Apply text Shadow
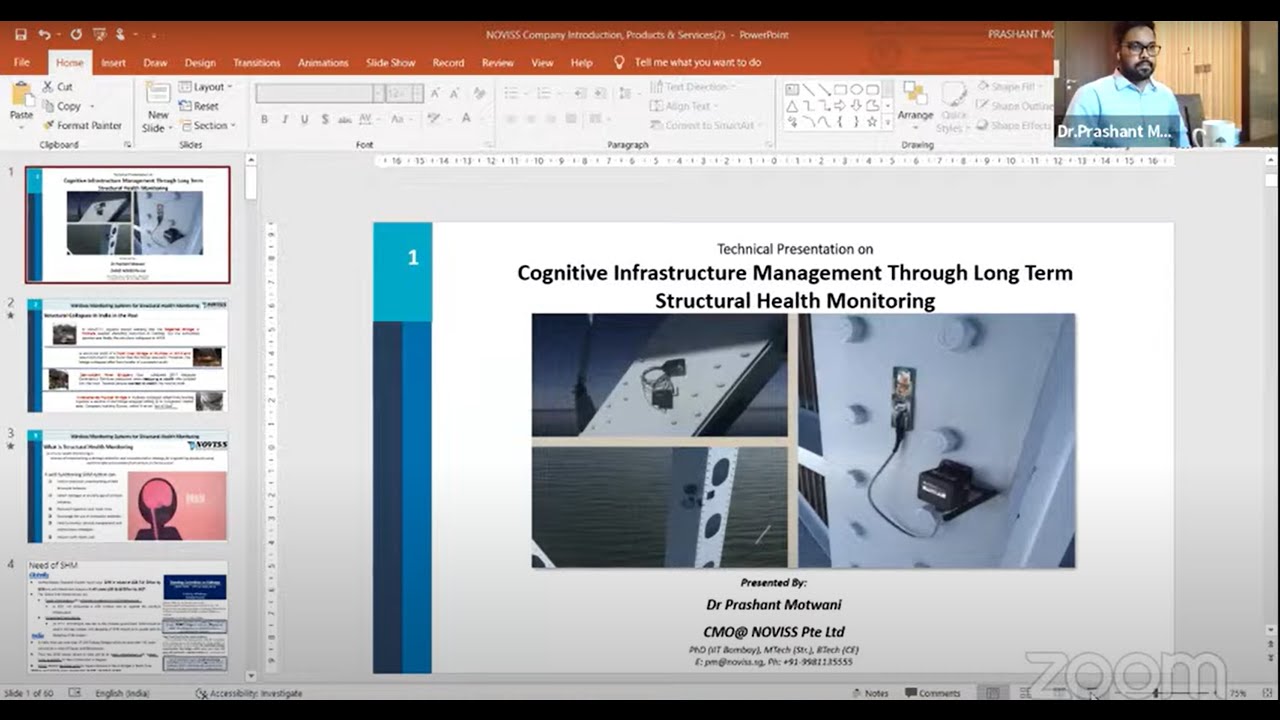The height and width of the screenshot is (720, 1280). pos(325,119)
